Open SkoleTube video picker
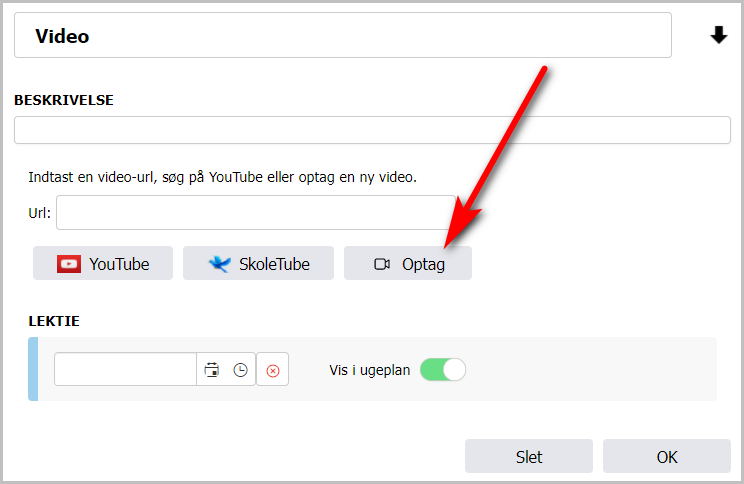The image size is (744, 484). 259,263
